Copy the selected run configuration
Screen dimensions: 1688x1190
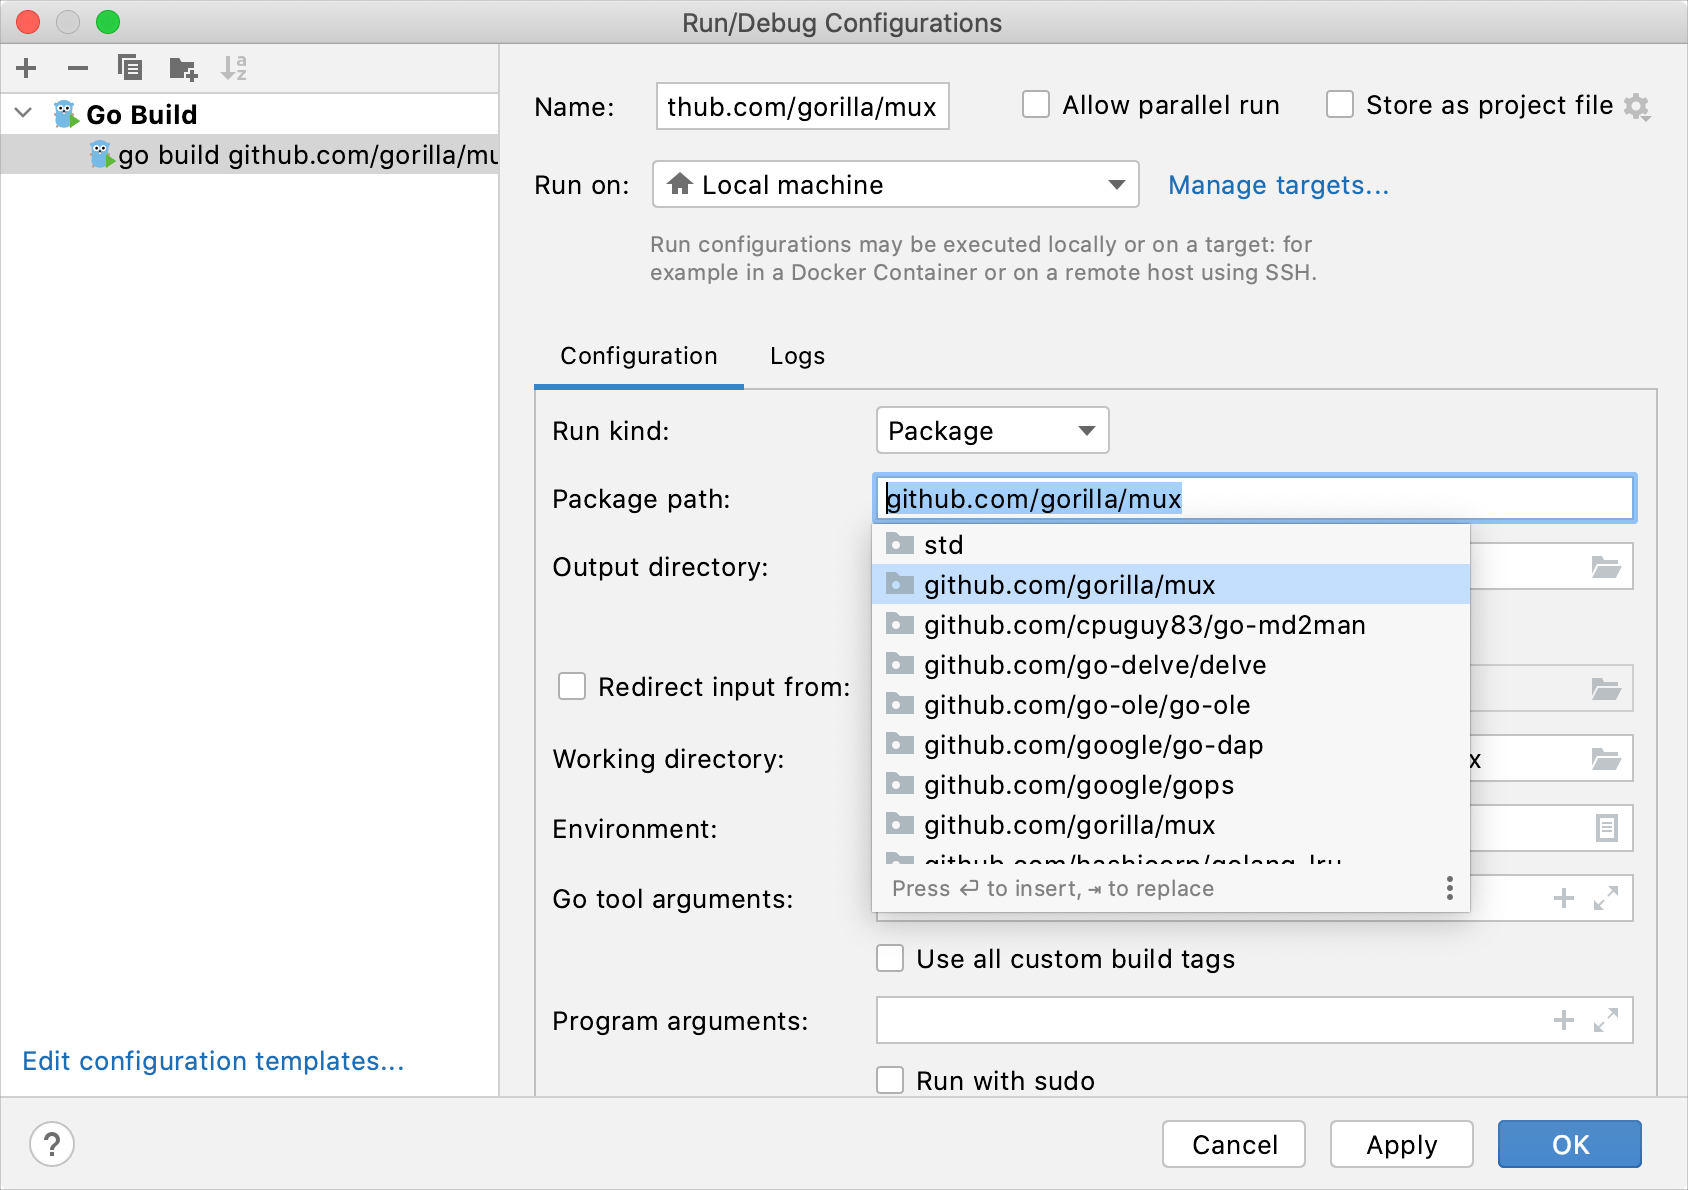[130, 68]
